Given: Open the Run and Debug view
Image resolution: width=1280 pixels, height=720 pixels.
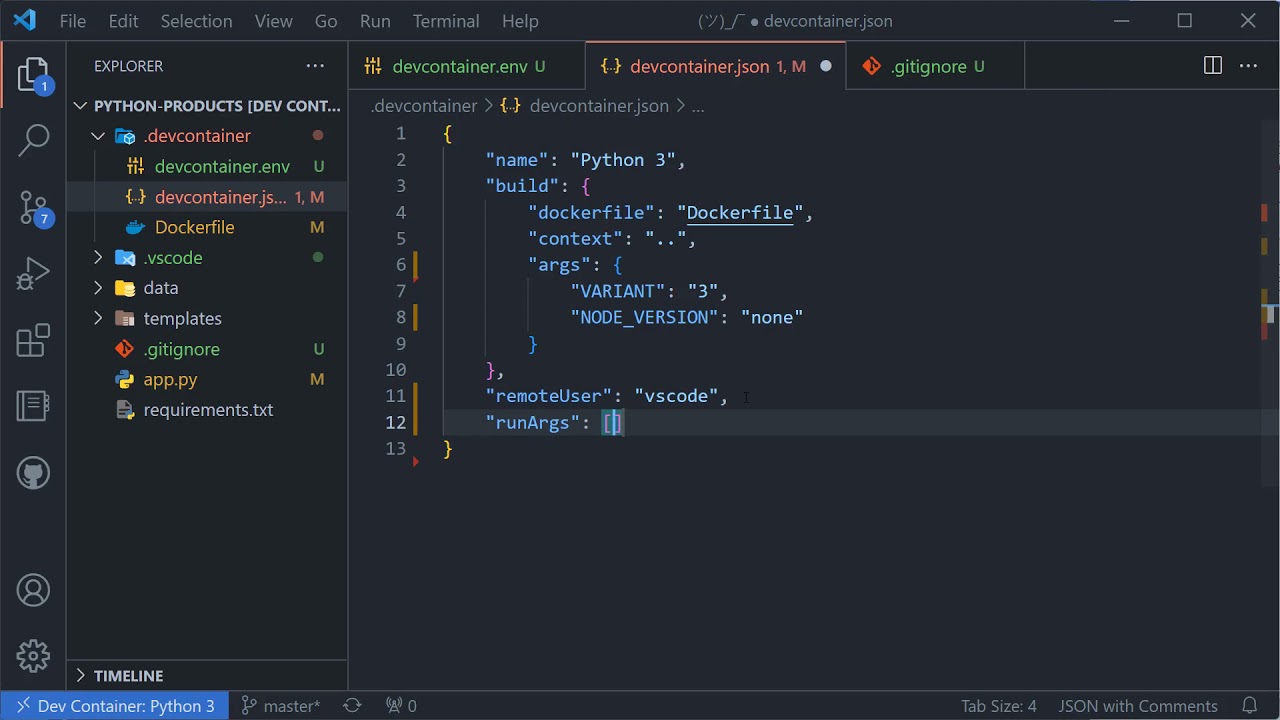Looking at the screenshot, I should coord(33,274).
